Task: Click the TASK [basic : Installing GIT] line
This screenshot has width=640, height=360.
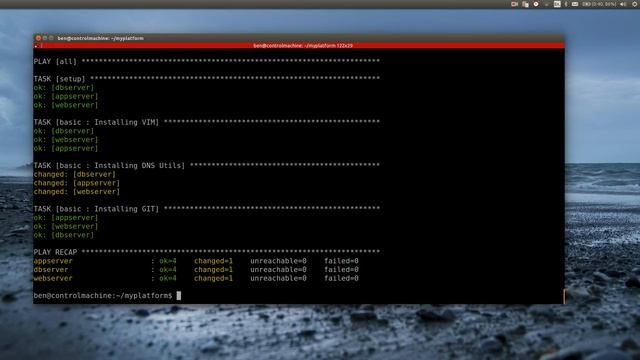Action: pos(207,209)
